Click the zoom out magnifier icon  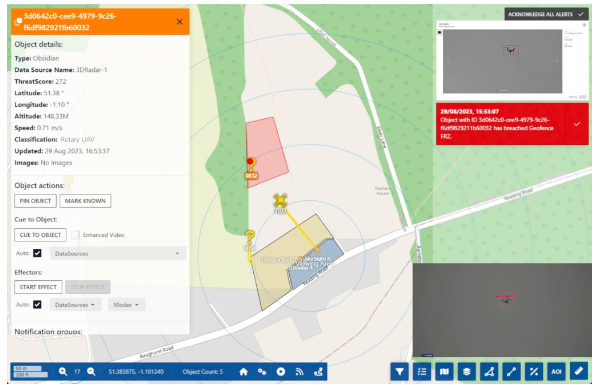coord(91,372)
